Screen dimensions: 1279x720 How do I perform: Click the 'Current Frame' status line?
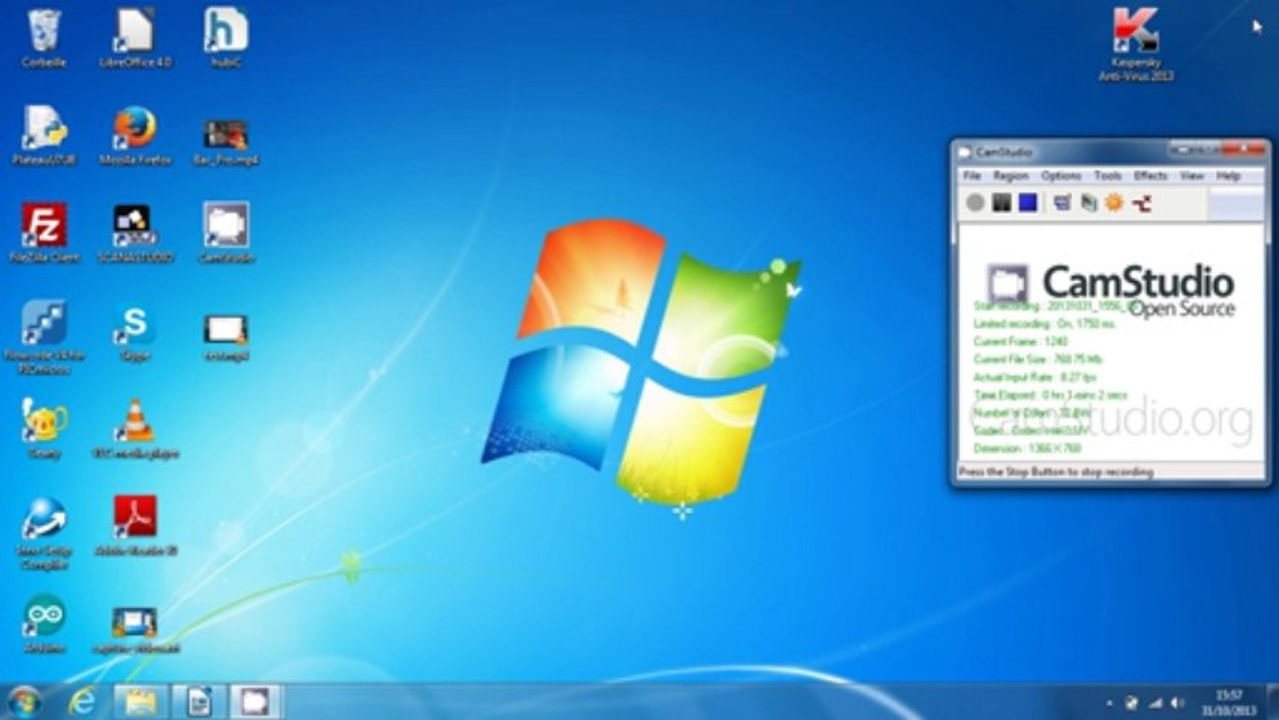click(1021, 341)
